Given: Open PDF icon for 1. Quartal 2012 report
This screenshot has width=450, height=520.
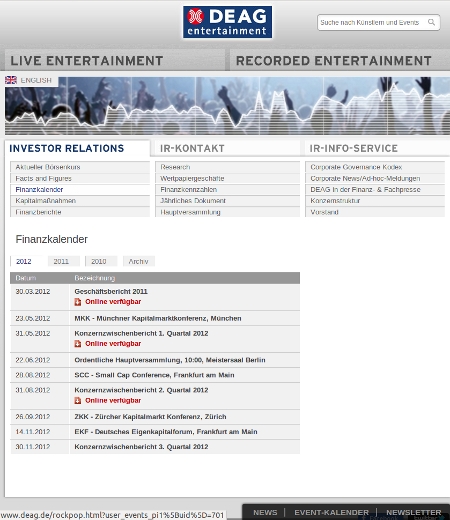Looking at the screenshot, I should pos(78,344).
